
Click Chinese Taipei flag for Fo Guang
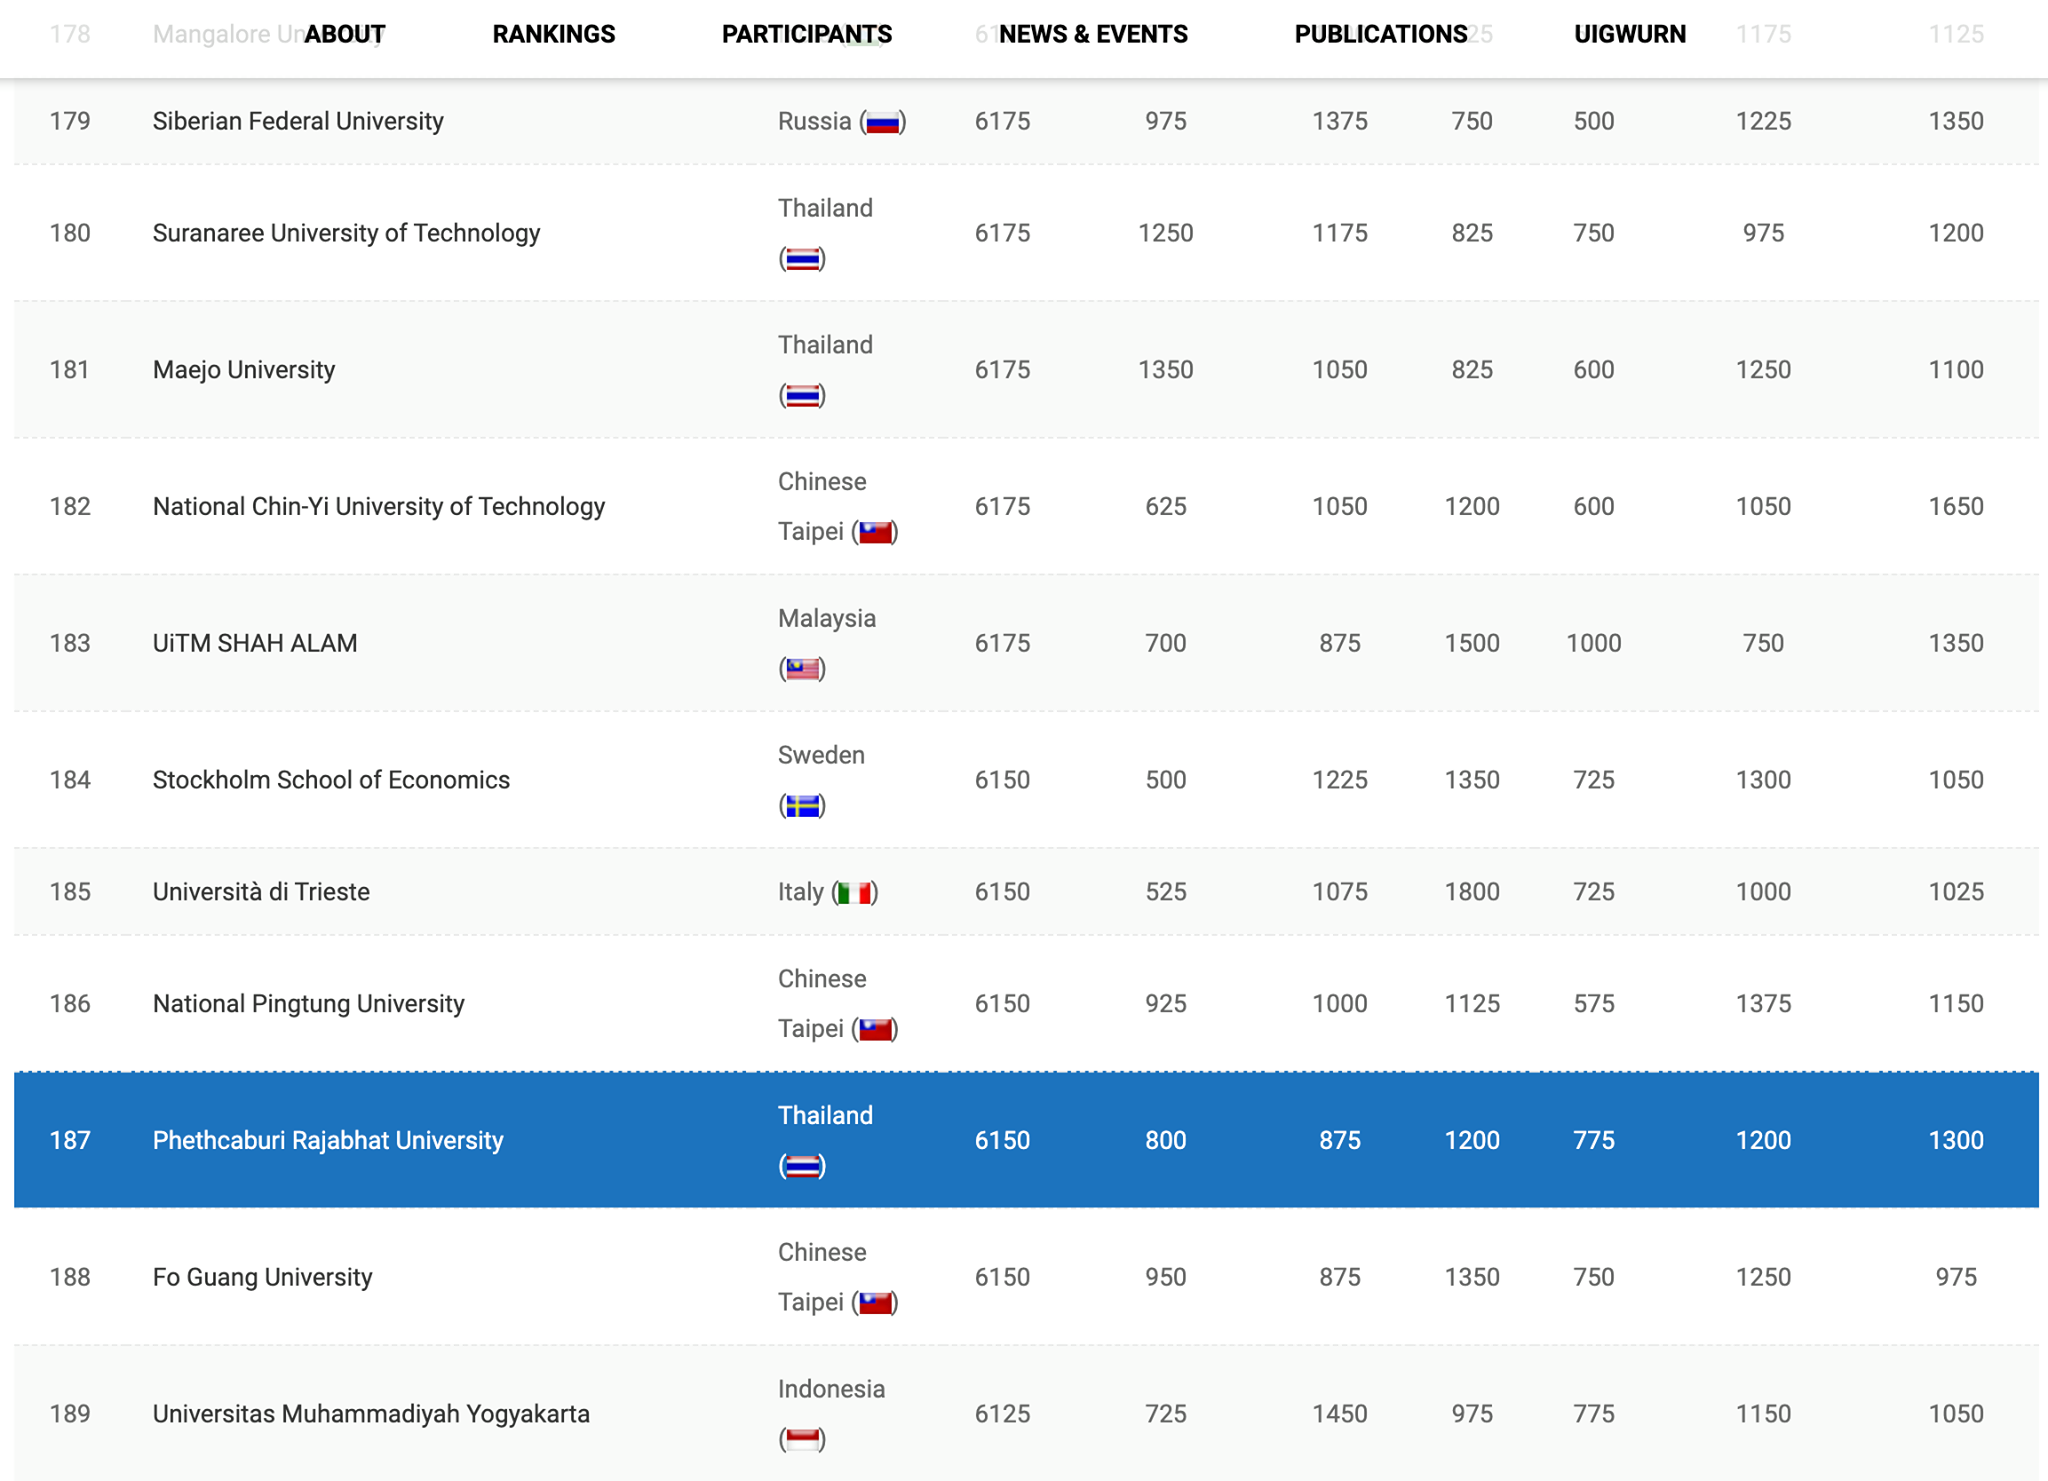pyautogui.click(x=875, y=1303)
